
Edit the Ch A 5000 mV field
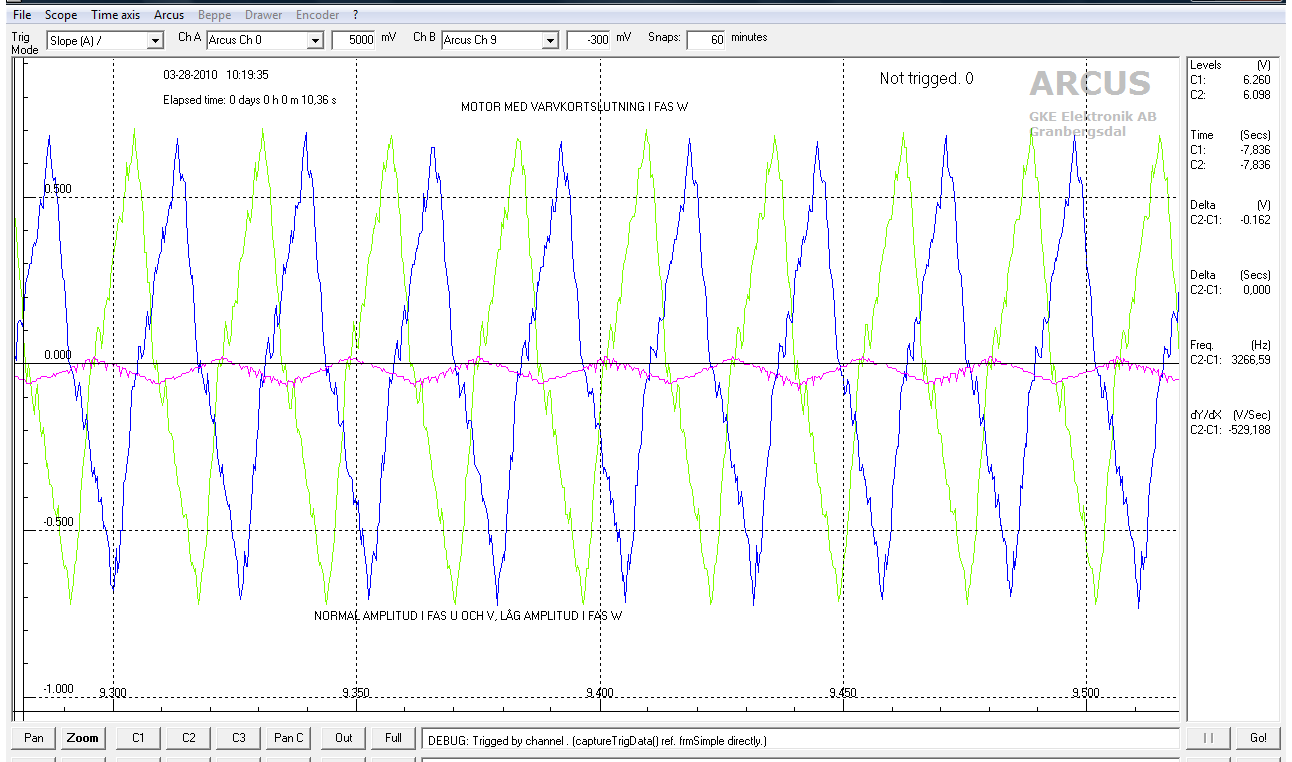(x=354, y=40)
